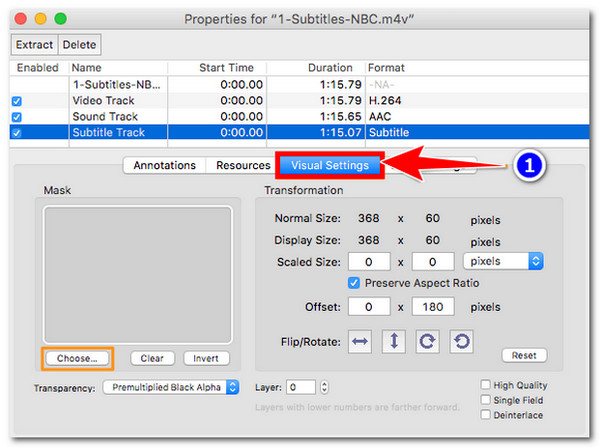
Task: Click the 1:15.65 duration cell
Action: [x=341, y=117]
